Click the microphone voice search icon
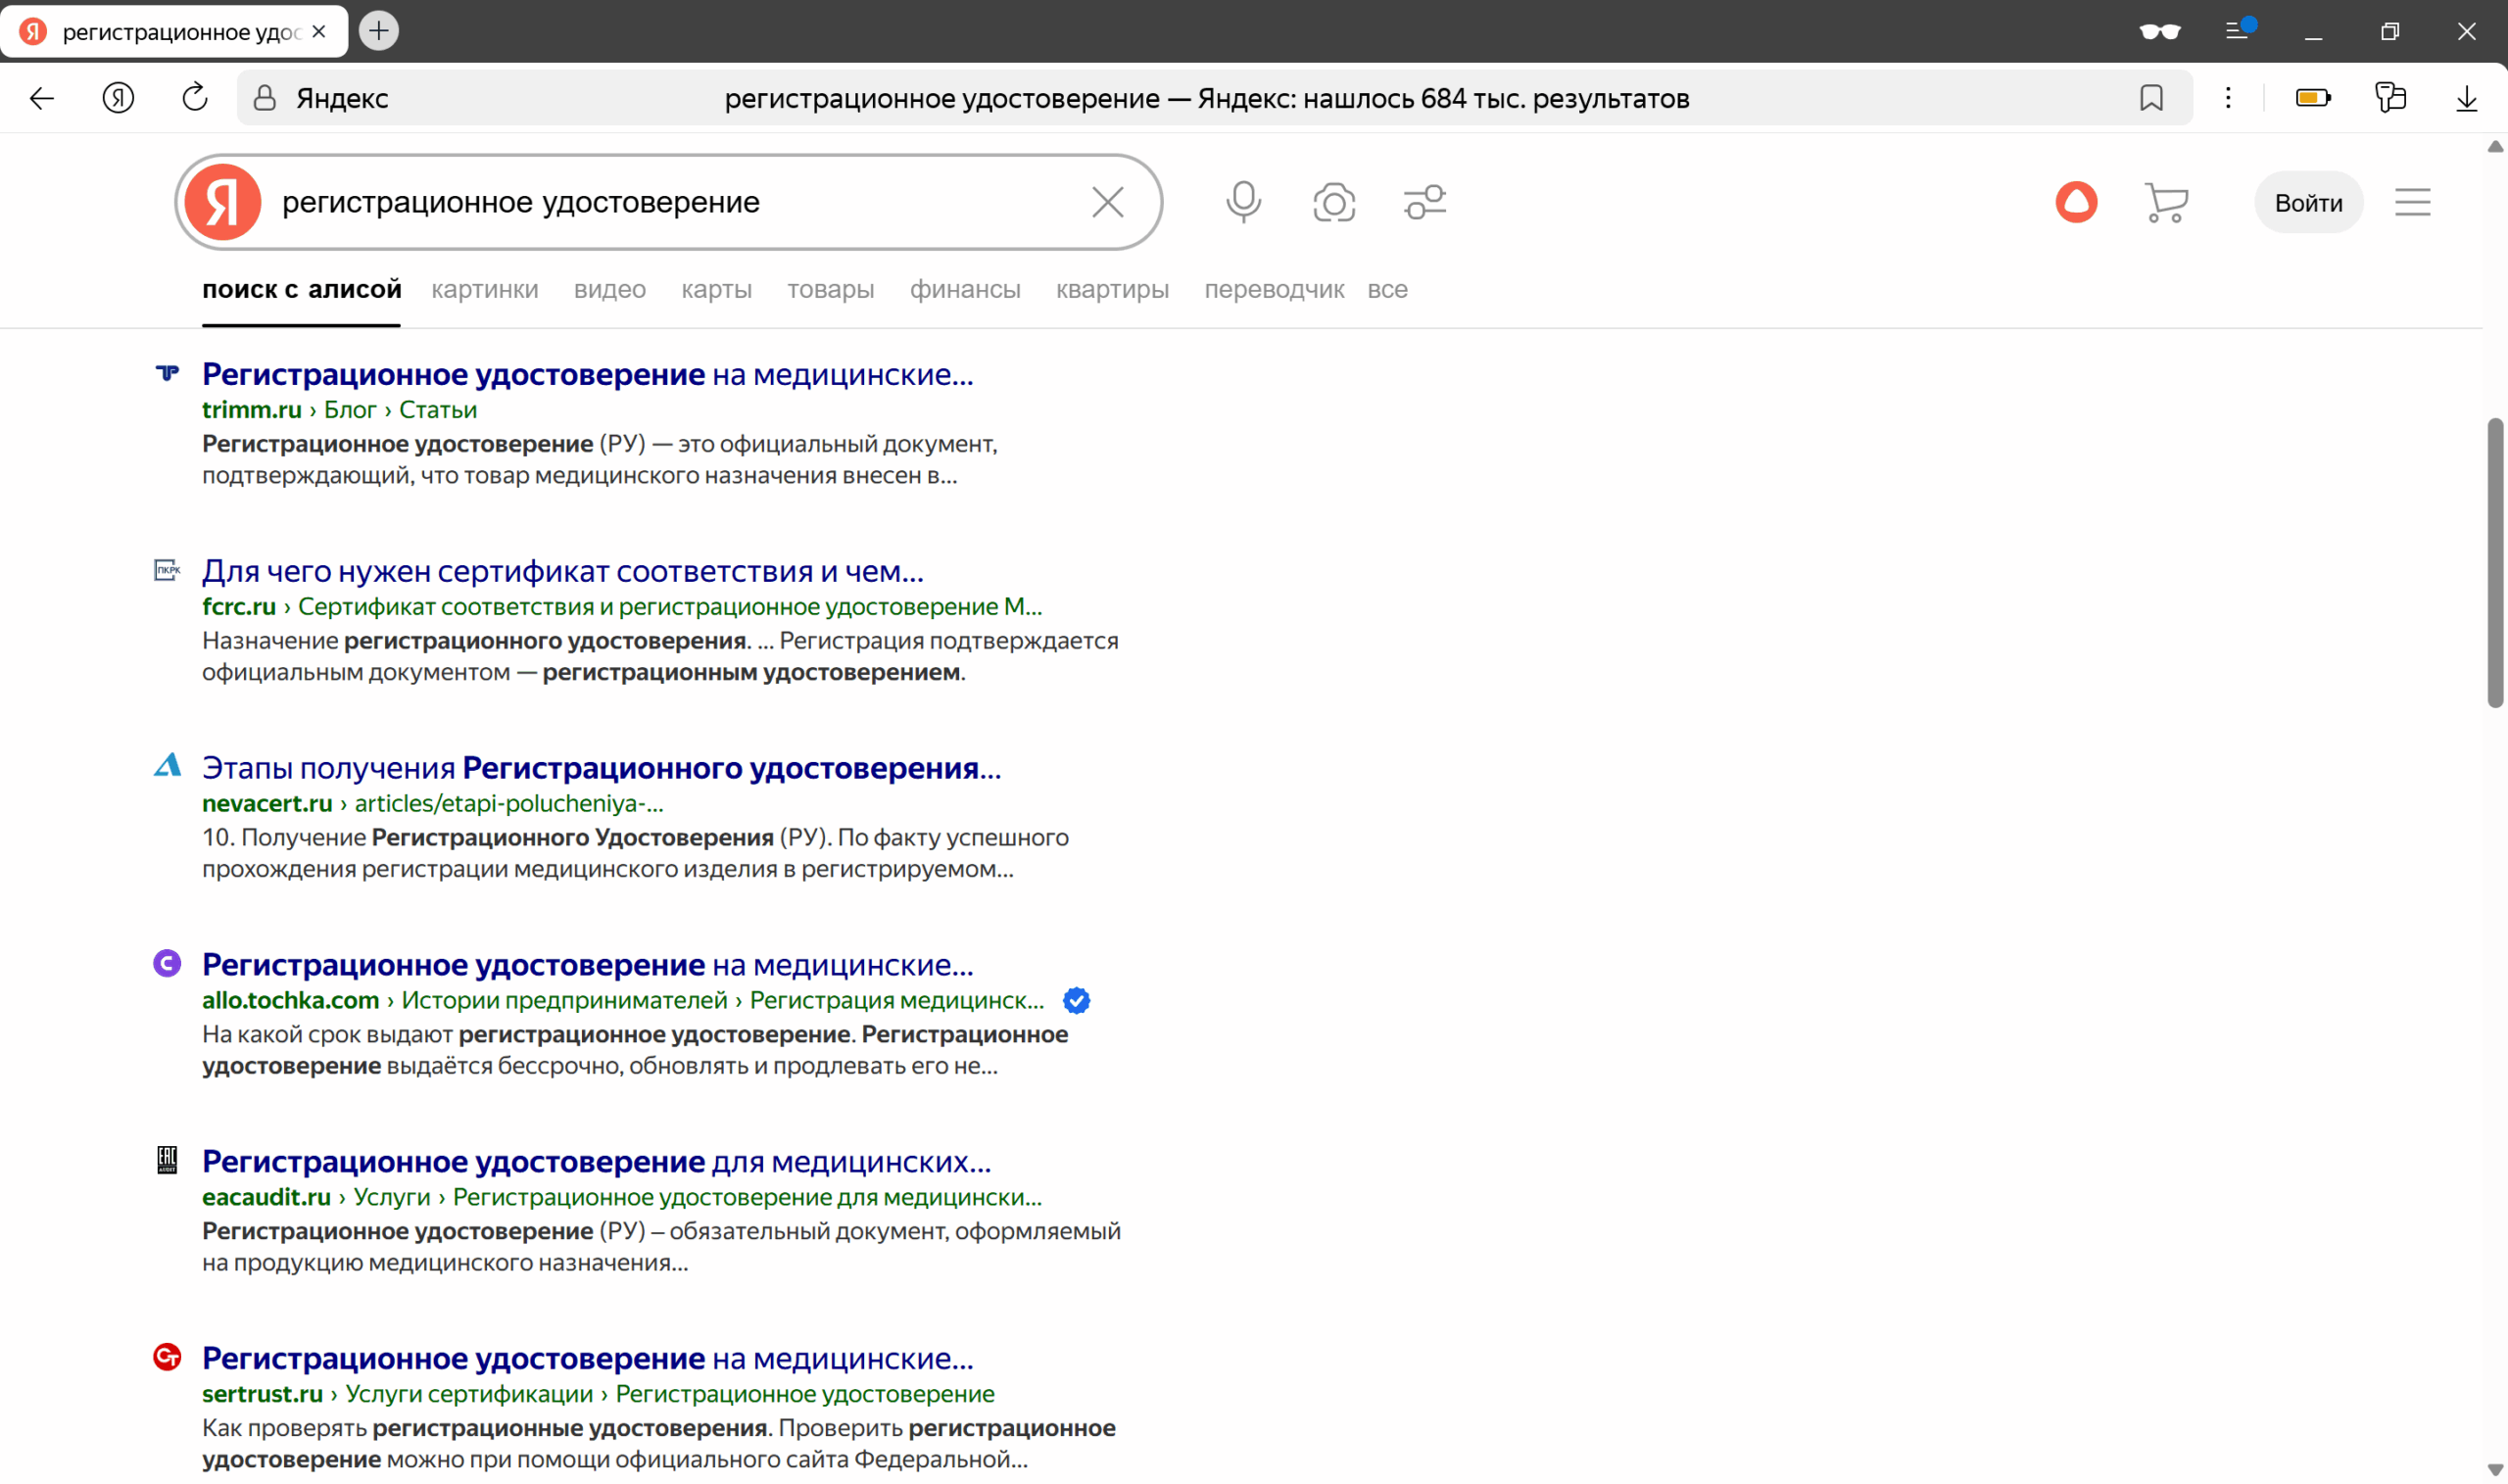Screen dimensions: 2508x1484 pyautogui.click(x=1243, y=202)
